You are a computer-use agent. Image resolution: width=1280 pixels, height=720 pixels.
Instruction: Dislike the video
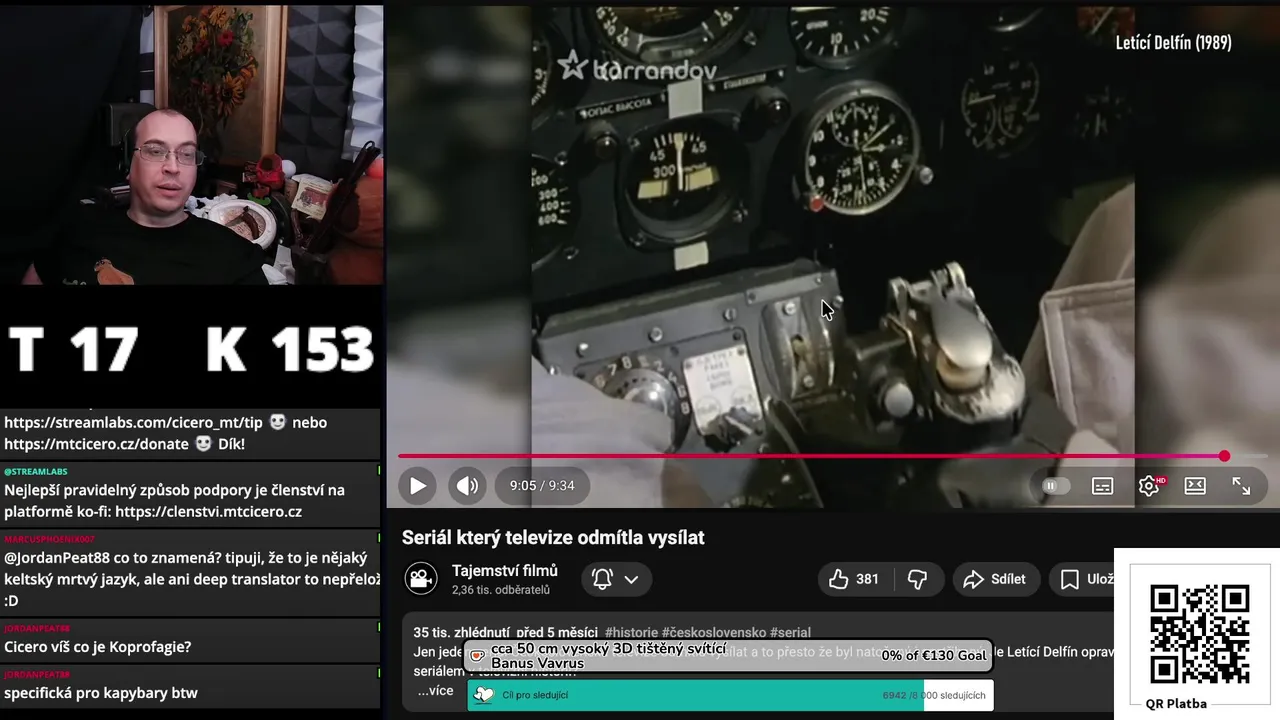(917, 579)
